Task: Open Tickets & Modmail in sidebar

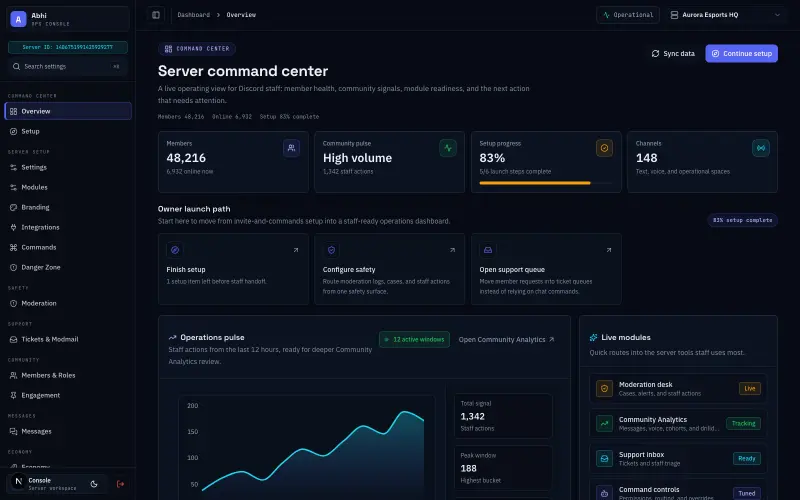Action: [68, 339]
